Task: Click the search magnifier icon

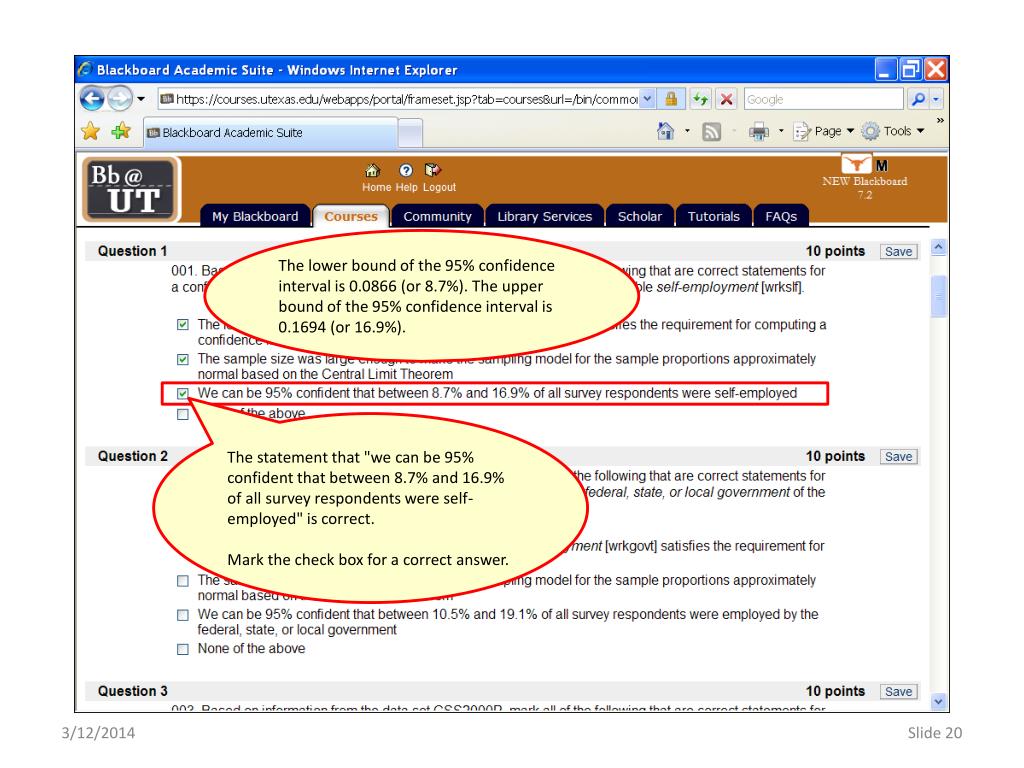Action: click(x=918, y=99)
